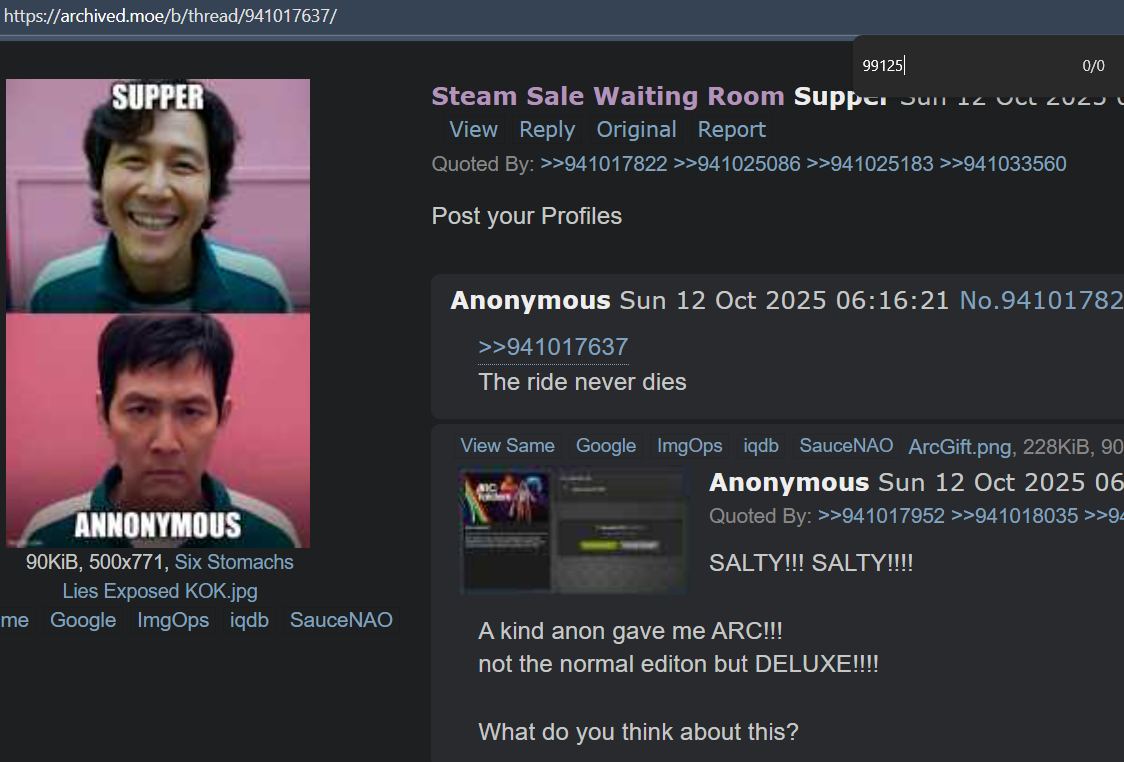Open the ArcGift.png thumbnail

[x=574, y=530]
